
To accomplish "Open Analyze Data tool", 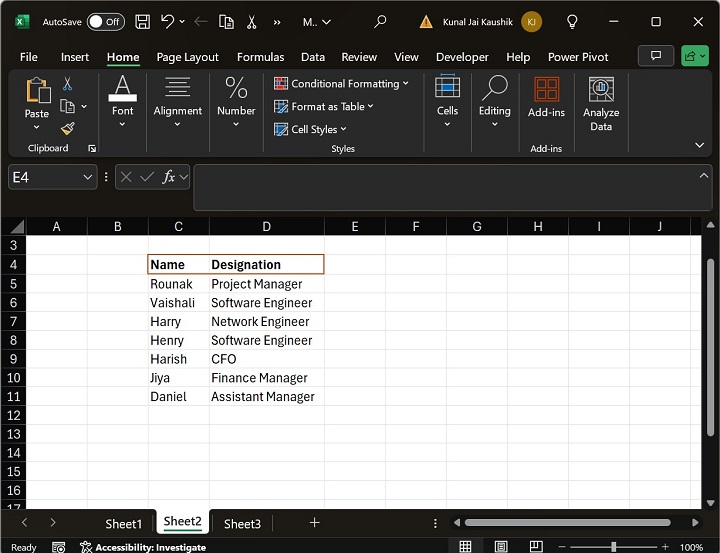I will tap(601, 105).
